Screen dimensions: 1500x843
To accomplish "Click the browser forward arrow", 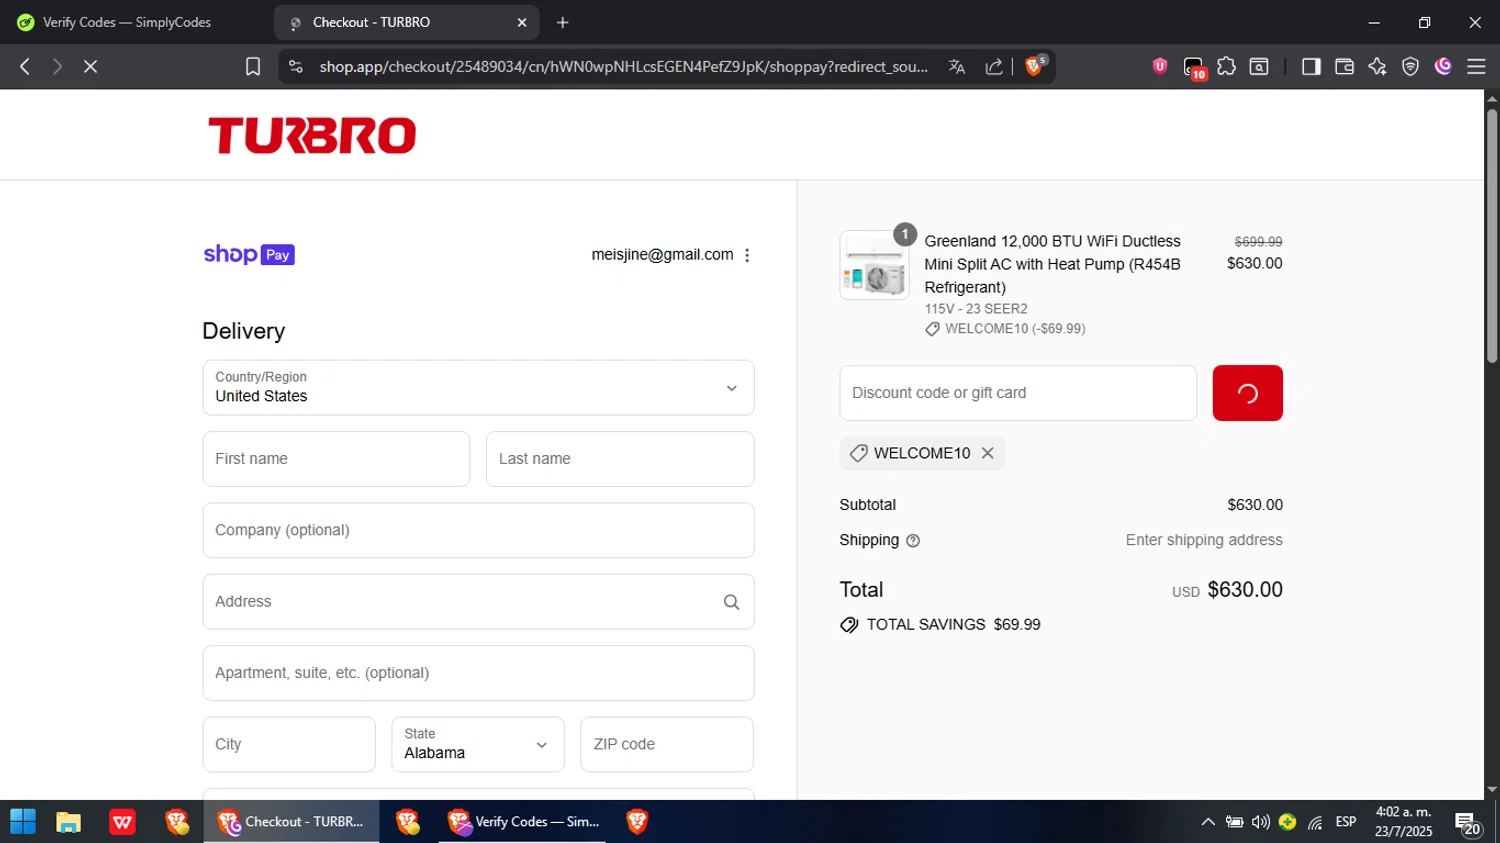I will 57,66.
